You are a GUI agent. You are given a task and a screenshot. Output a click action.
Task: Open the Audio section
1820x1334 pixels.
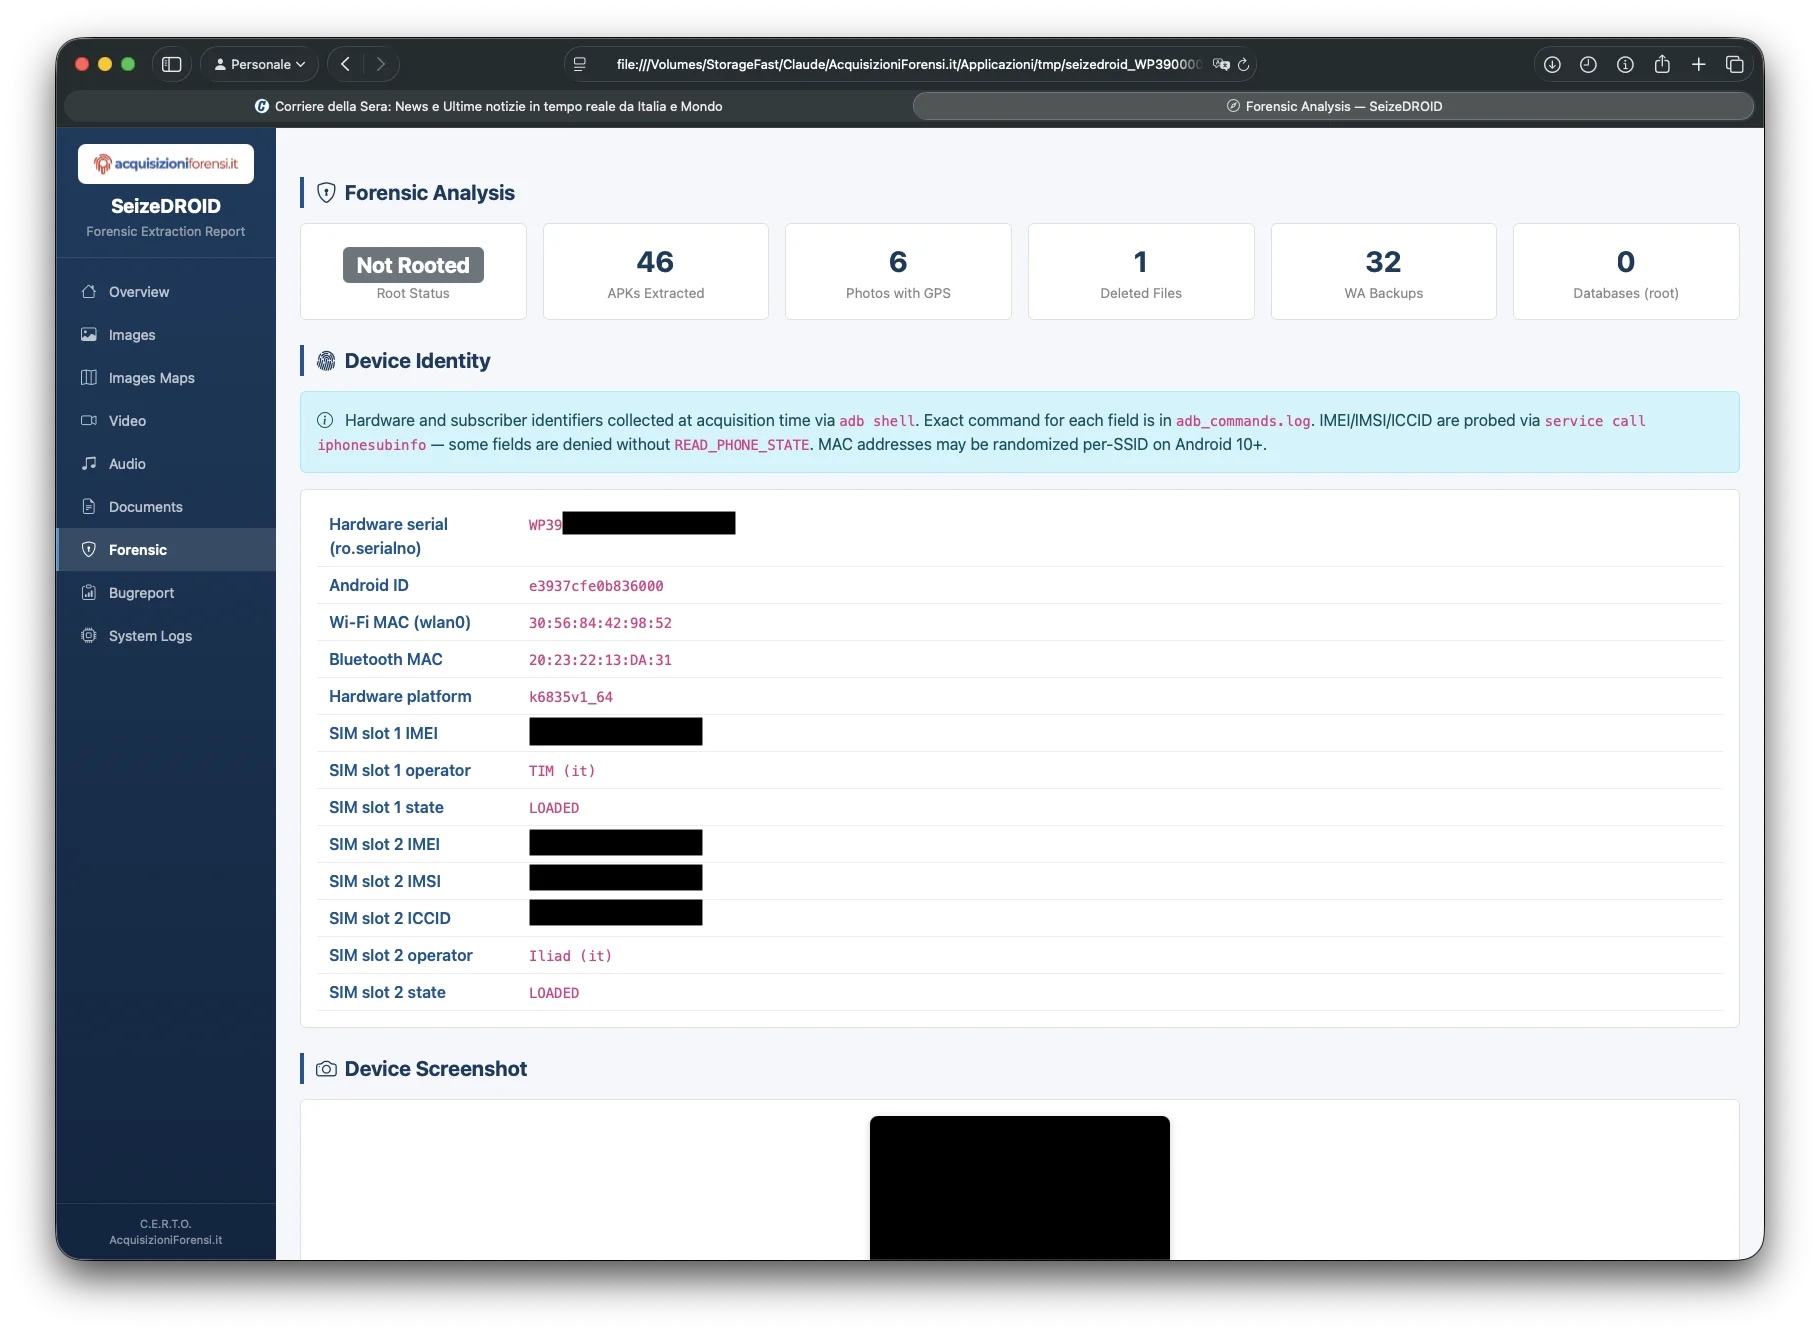click(x=128, y=463)
